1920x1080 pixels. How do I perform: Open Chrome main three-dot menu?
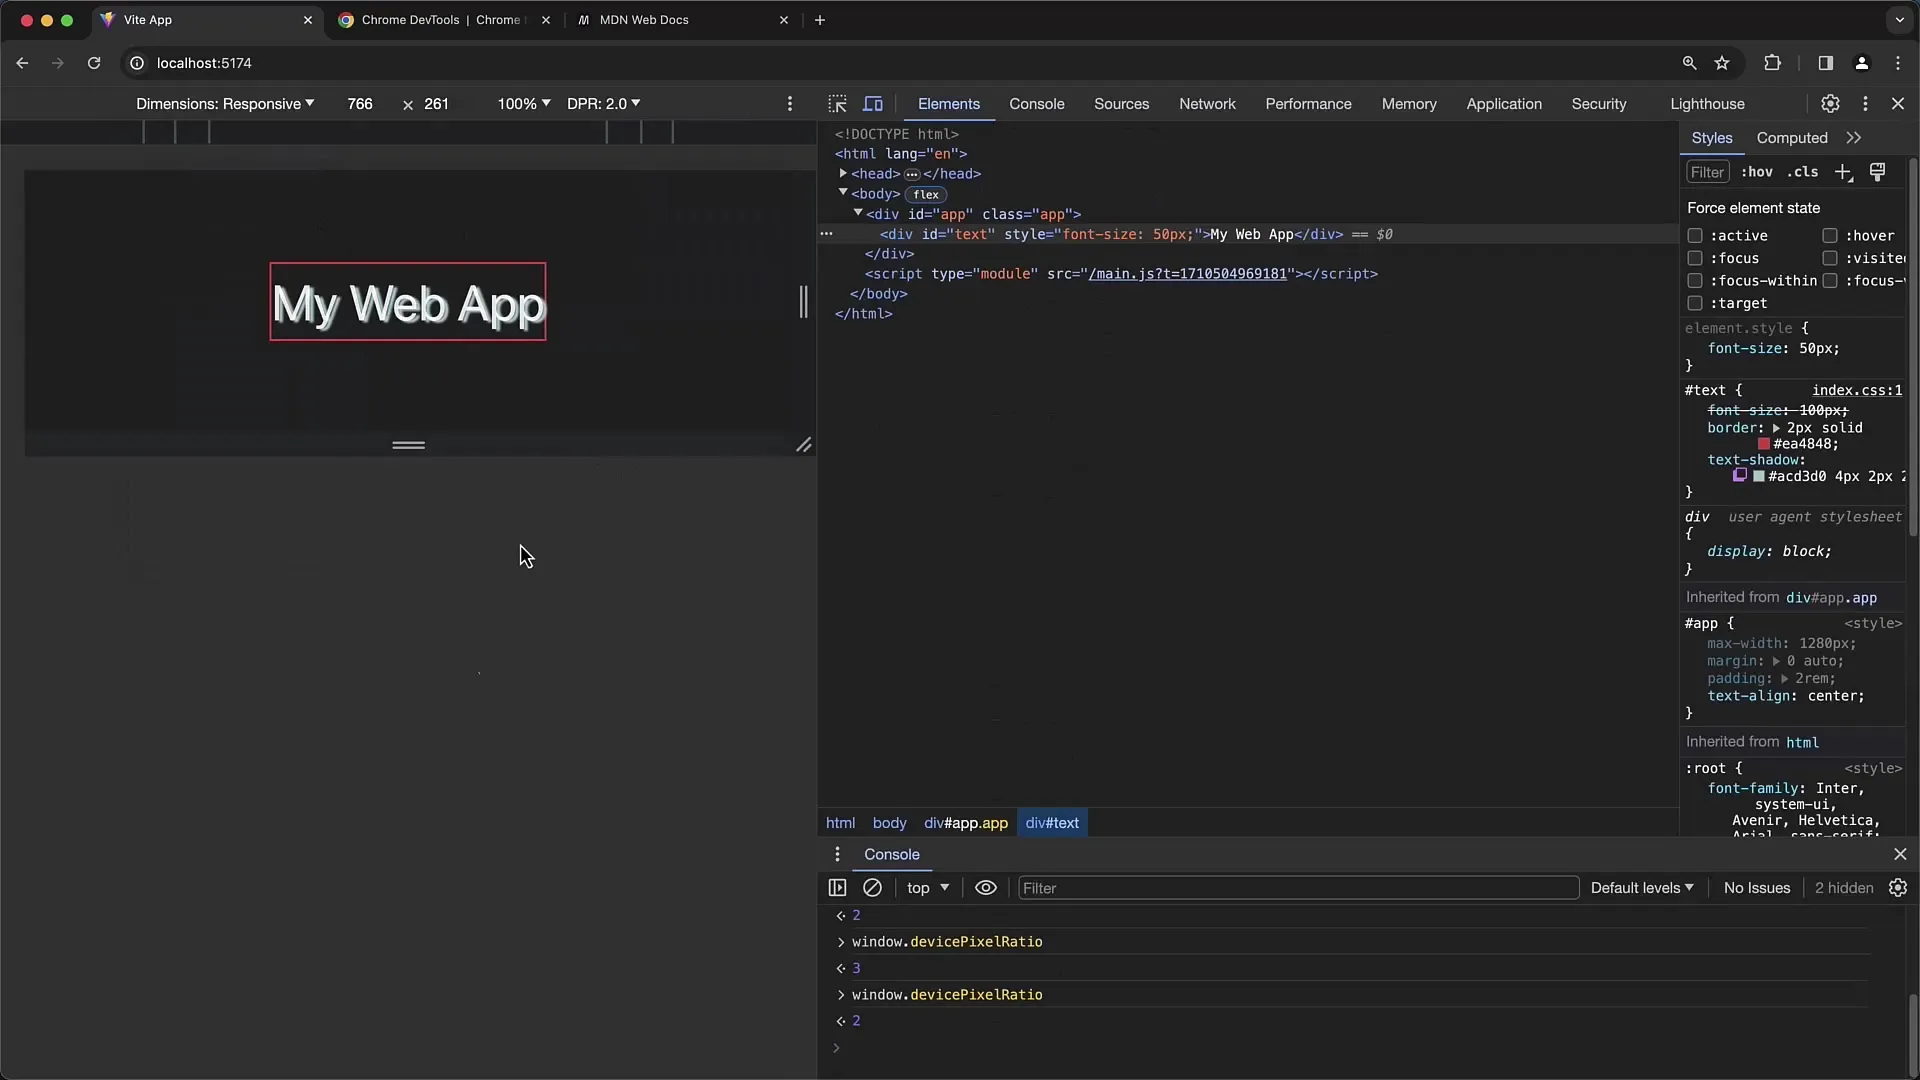pos(1898,63)
